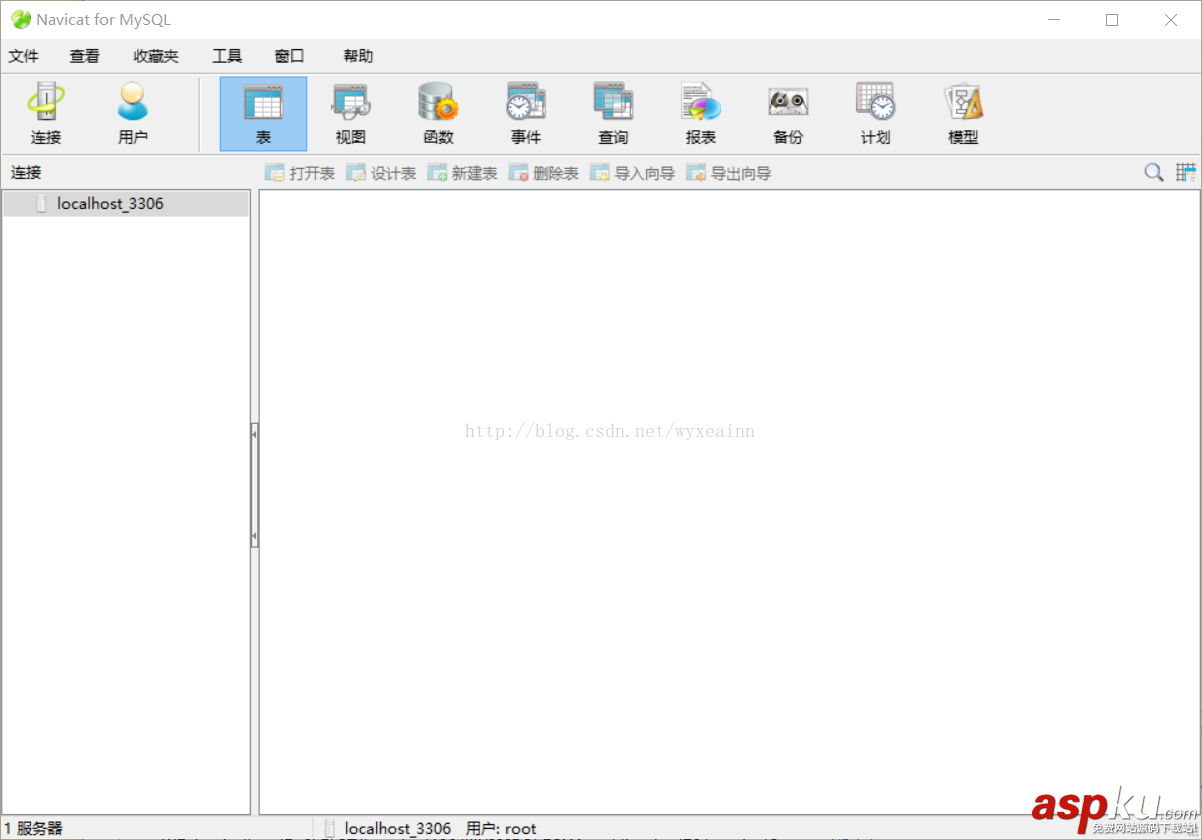Viewport: 1202px width, 840px height.
Task: Click the Navicat application logo icon
Action: (x=20, y=19)
